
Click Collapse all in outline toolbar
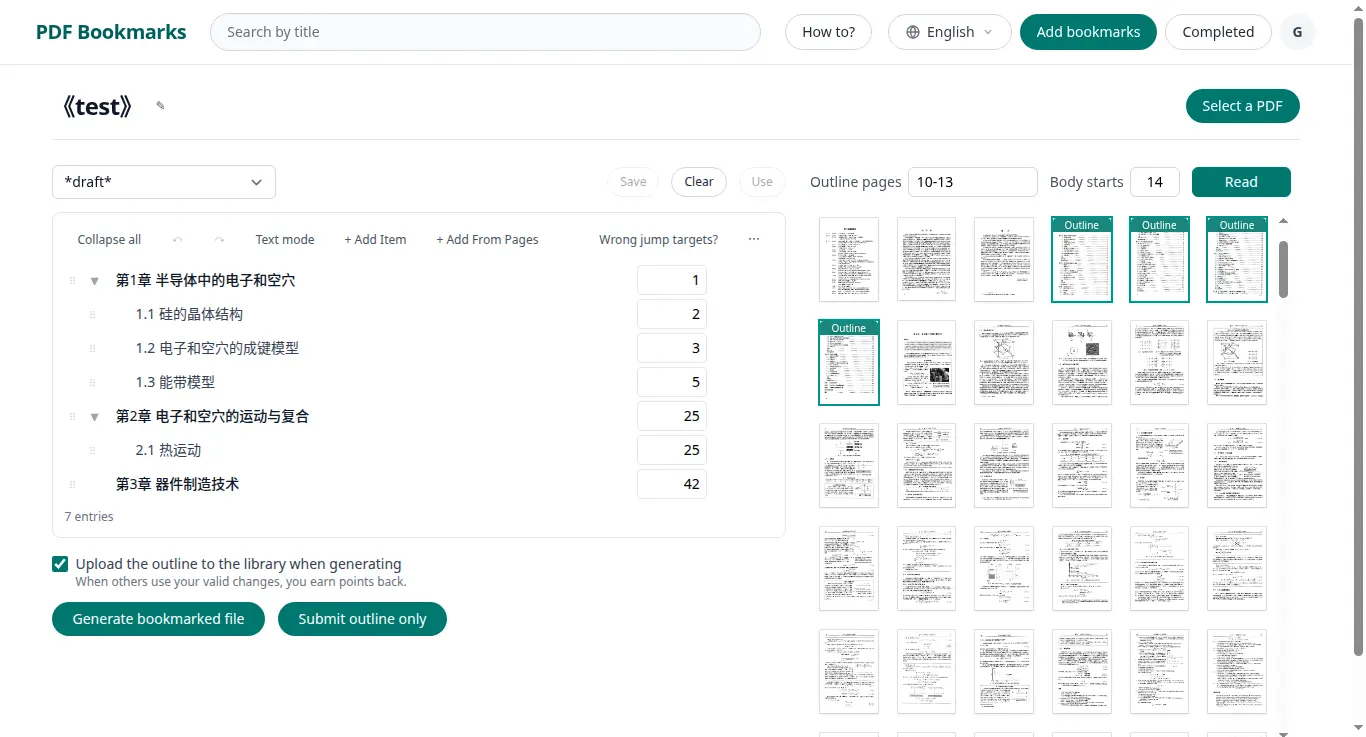(x=109, y=240)
